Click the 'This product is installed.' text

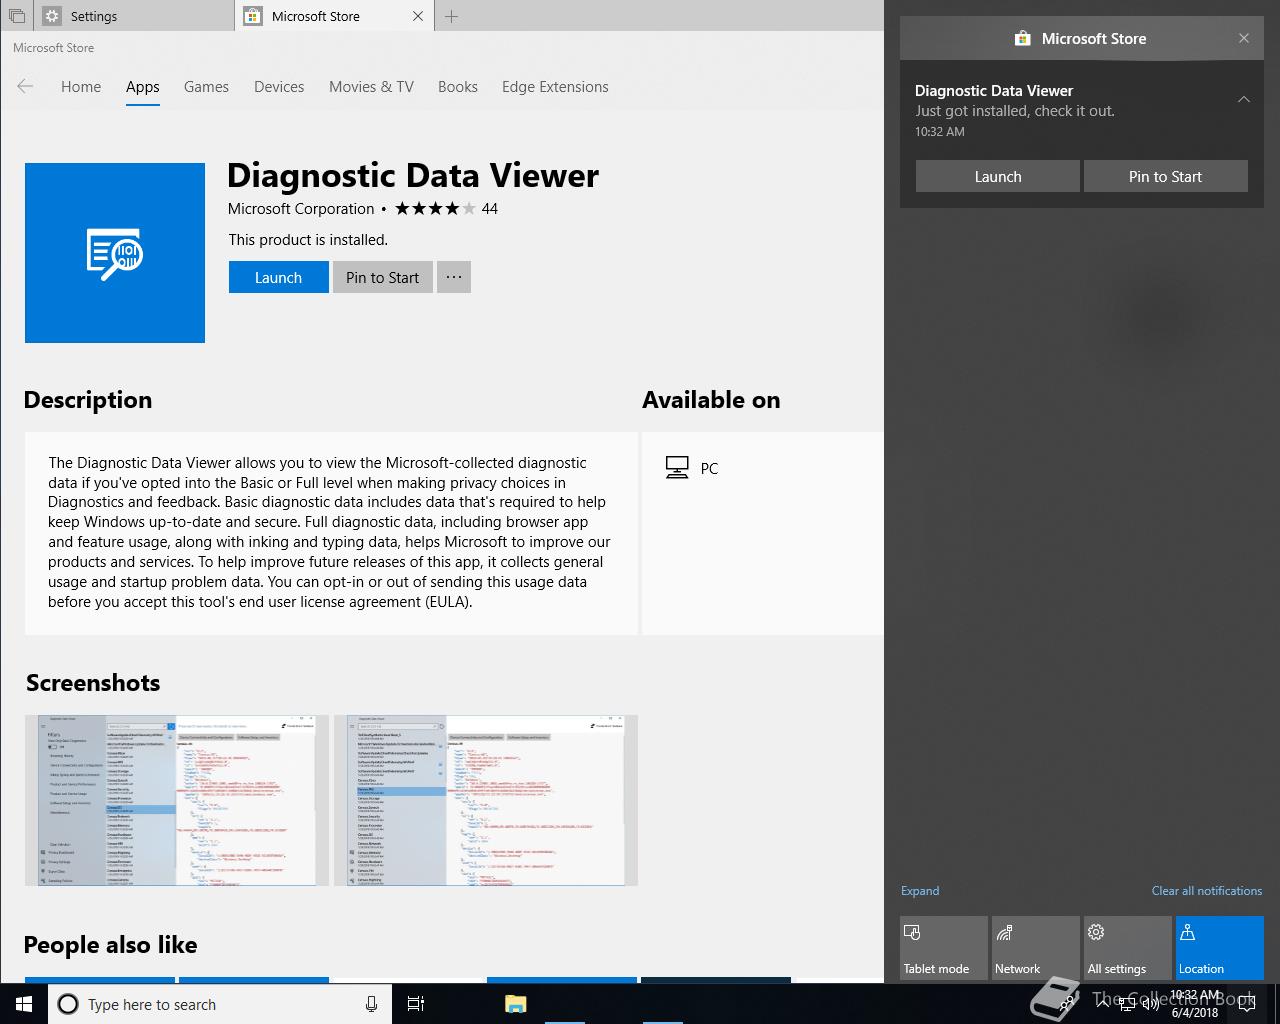308,240
